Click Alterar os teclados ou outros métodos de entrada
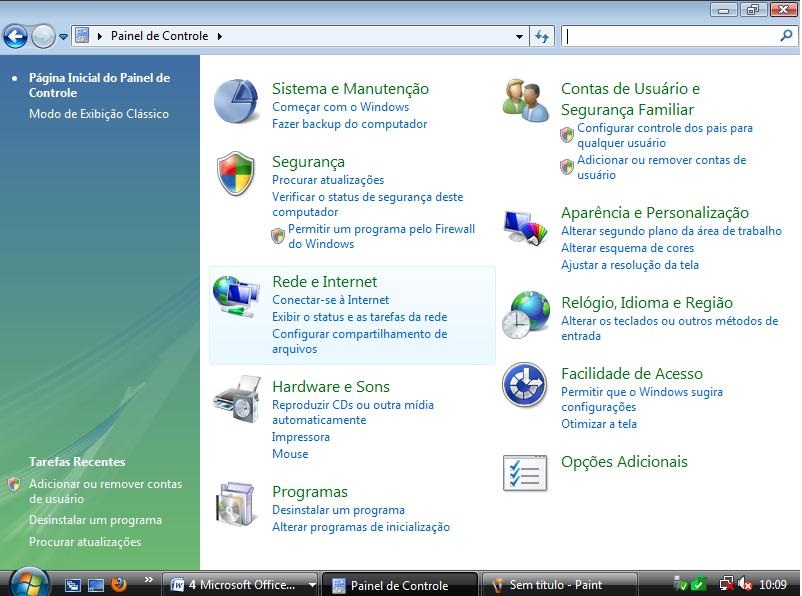The height and width of the screenshot is (596, 802). pyautogui.click(x=670, y=328)
